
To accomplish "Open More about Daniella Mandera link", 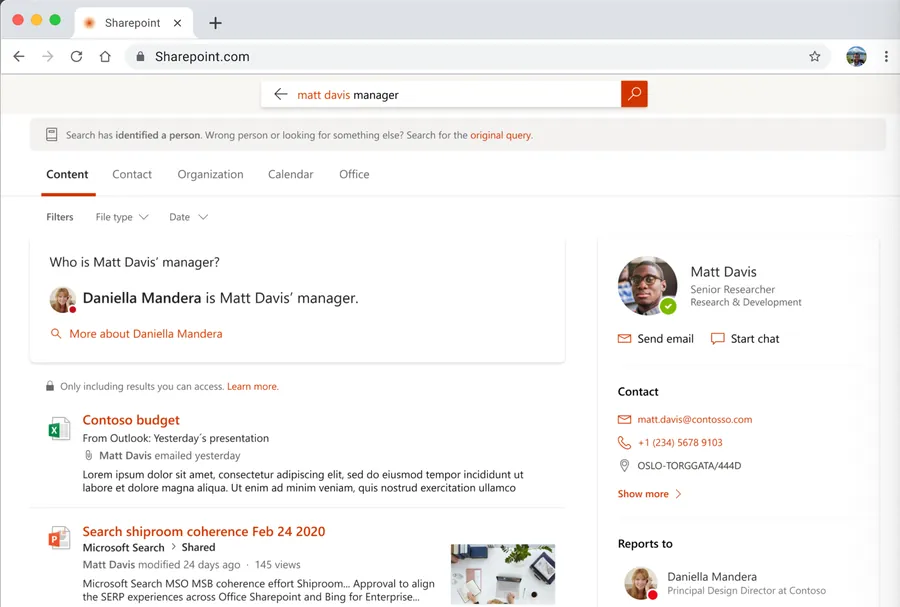I will pos(146,334).
